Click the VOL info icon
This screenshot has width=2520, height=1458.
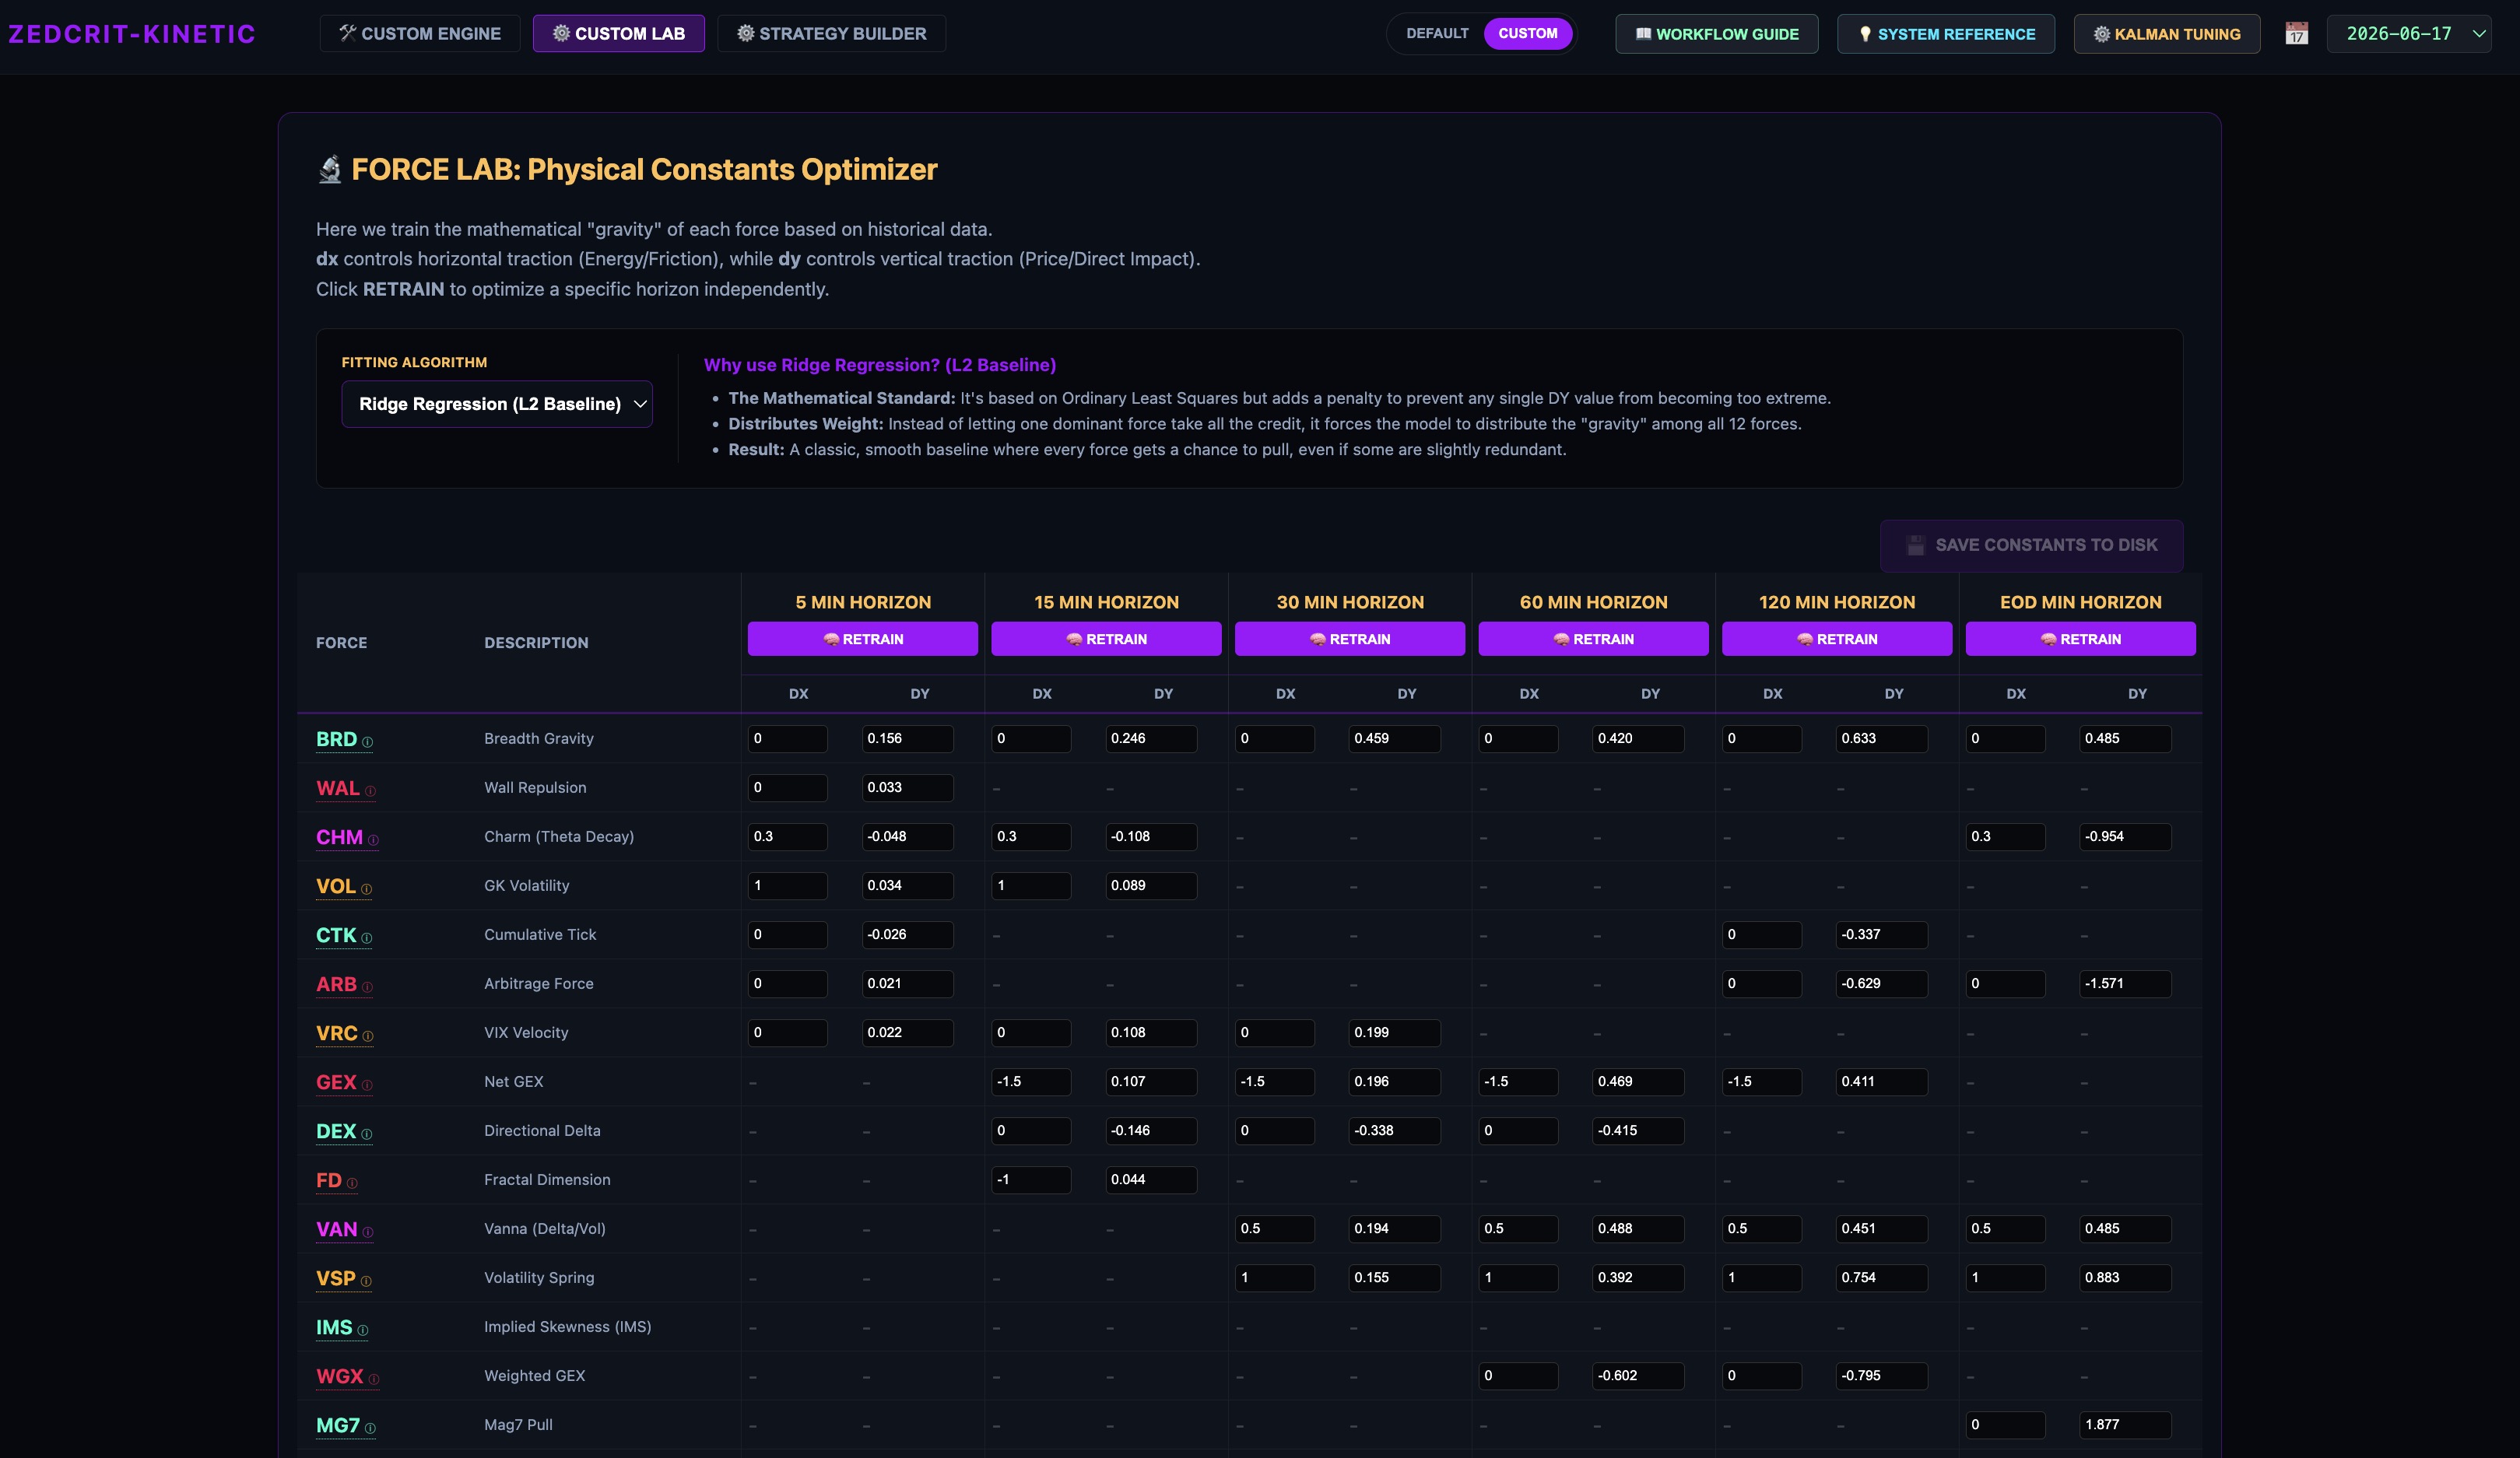pyautogui.click(x=366, y=889)
